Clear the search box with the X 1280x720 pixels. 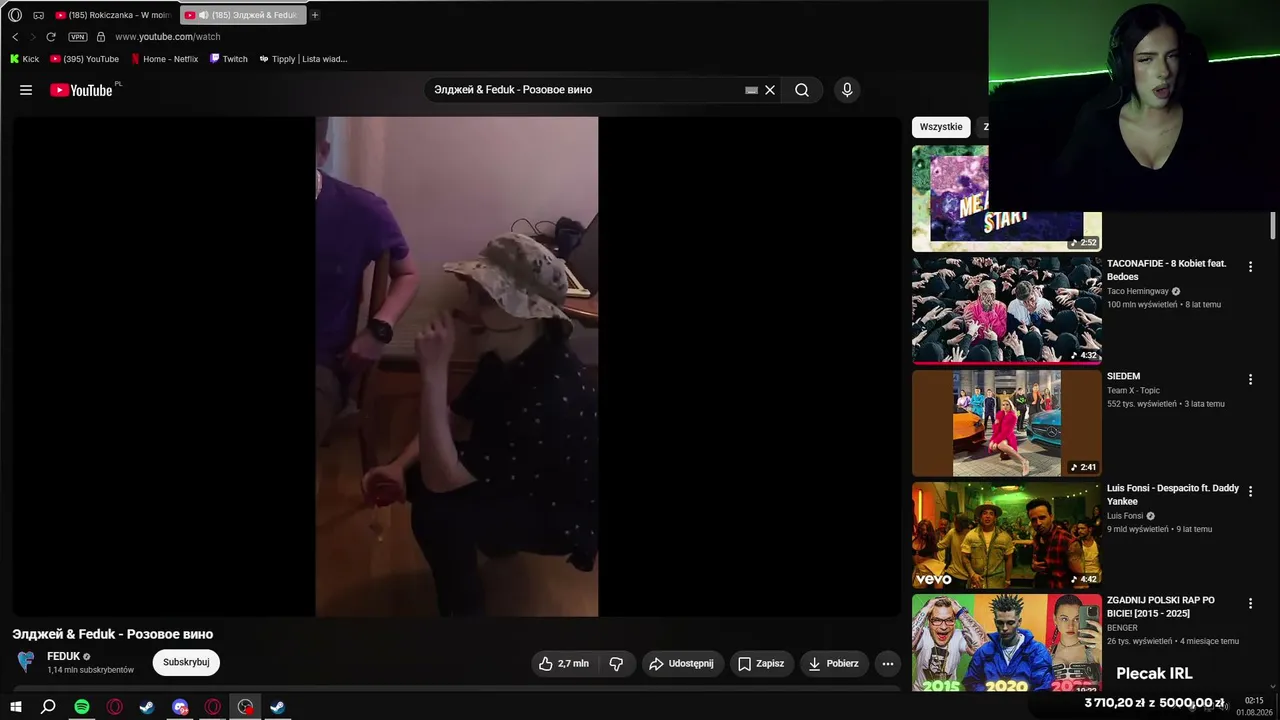pos(770,90)
